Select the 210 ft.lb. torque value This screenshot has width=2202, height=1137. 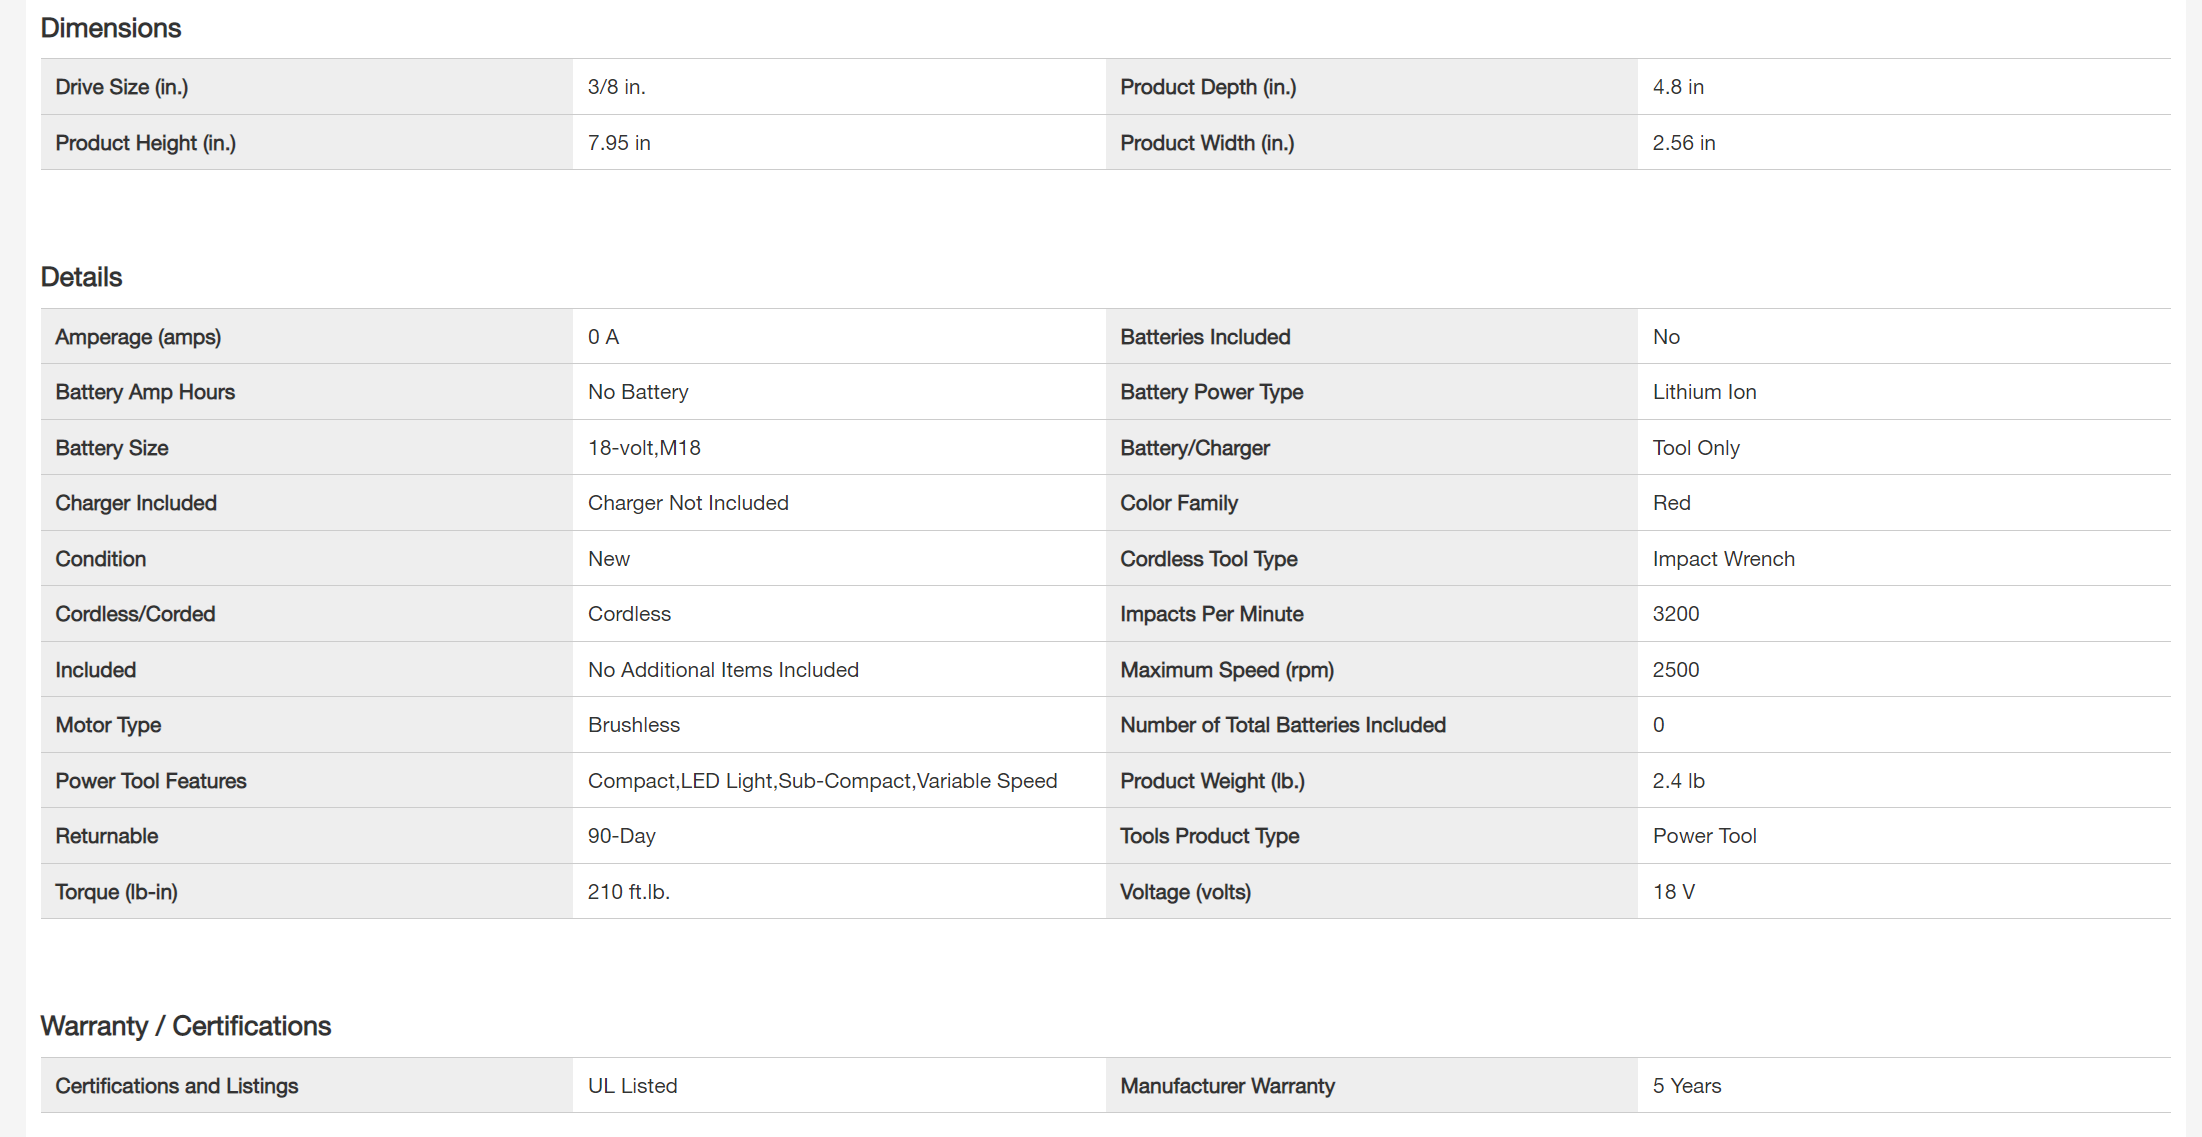tap(628, 892)
